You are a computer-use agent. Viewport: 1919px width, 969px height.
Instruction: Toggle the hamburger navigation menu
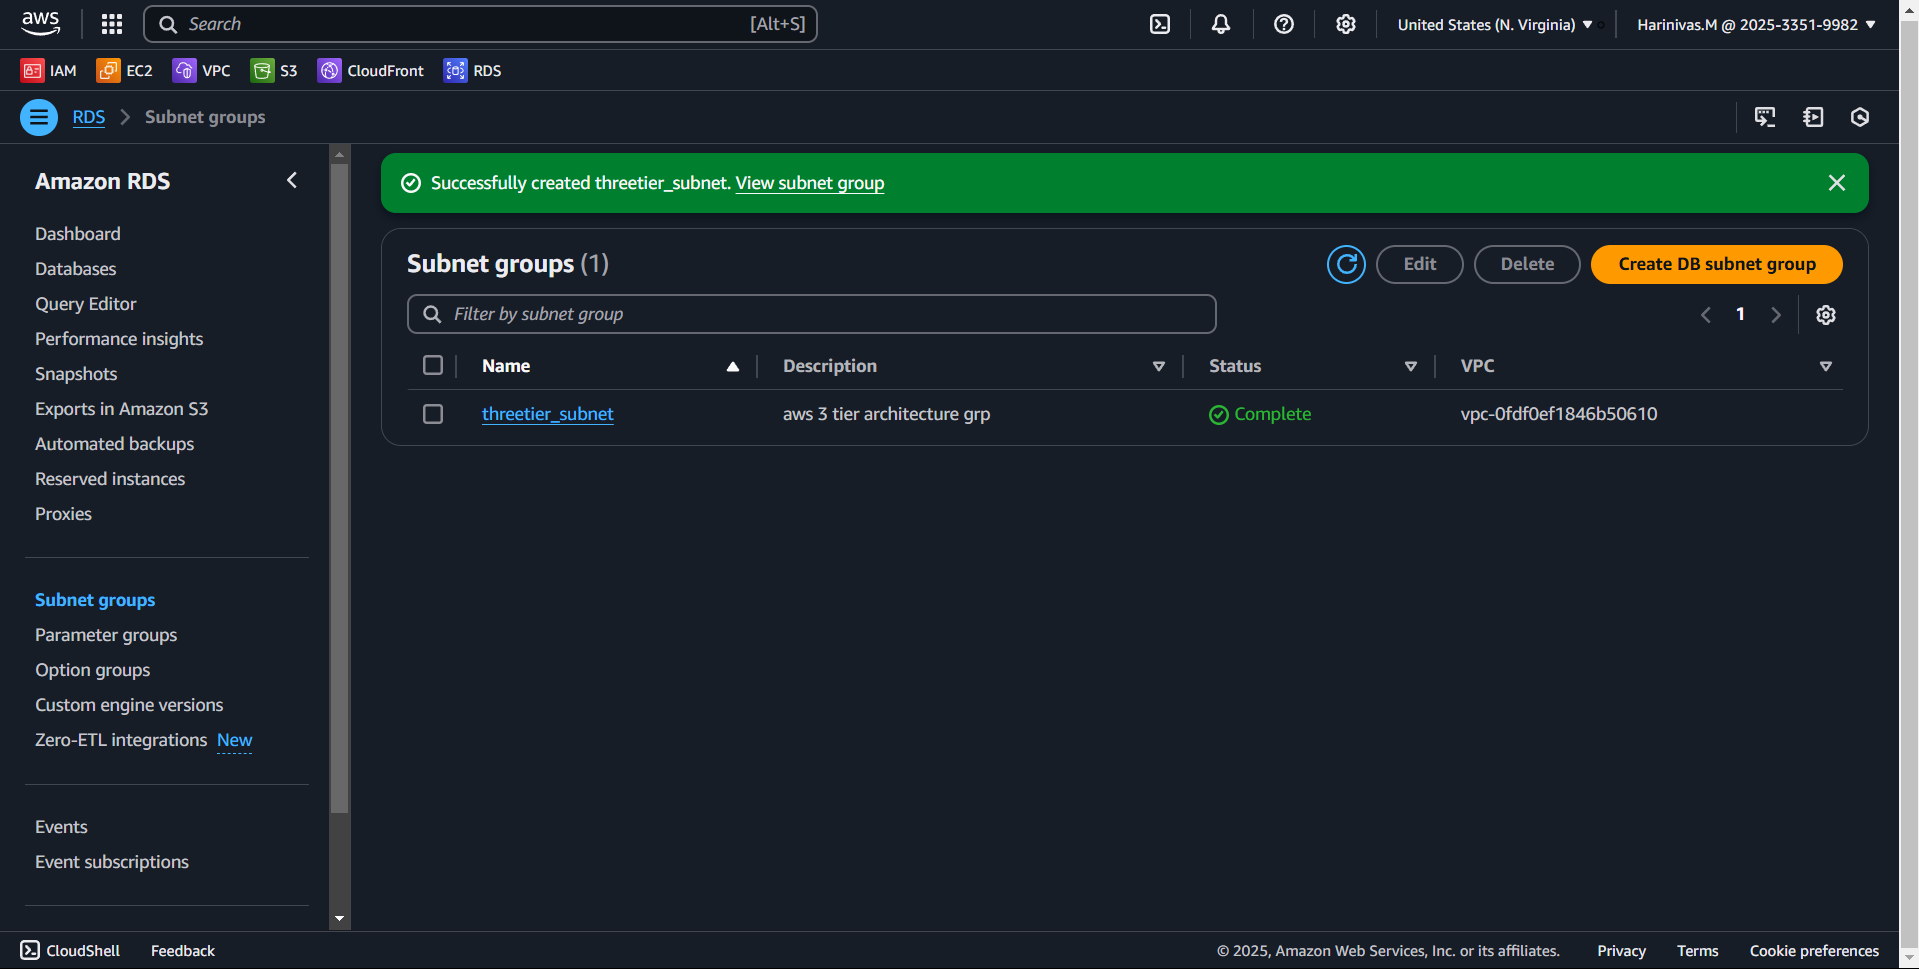coord(39,117)
